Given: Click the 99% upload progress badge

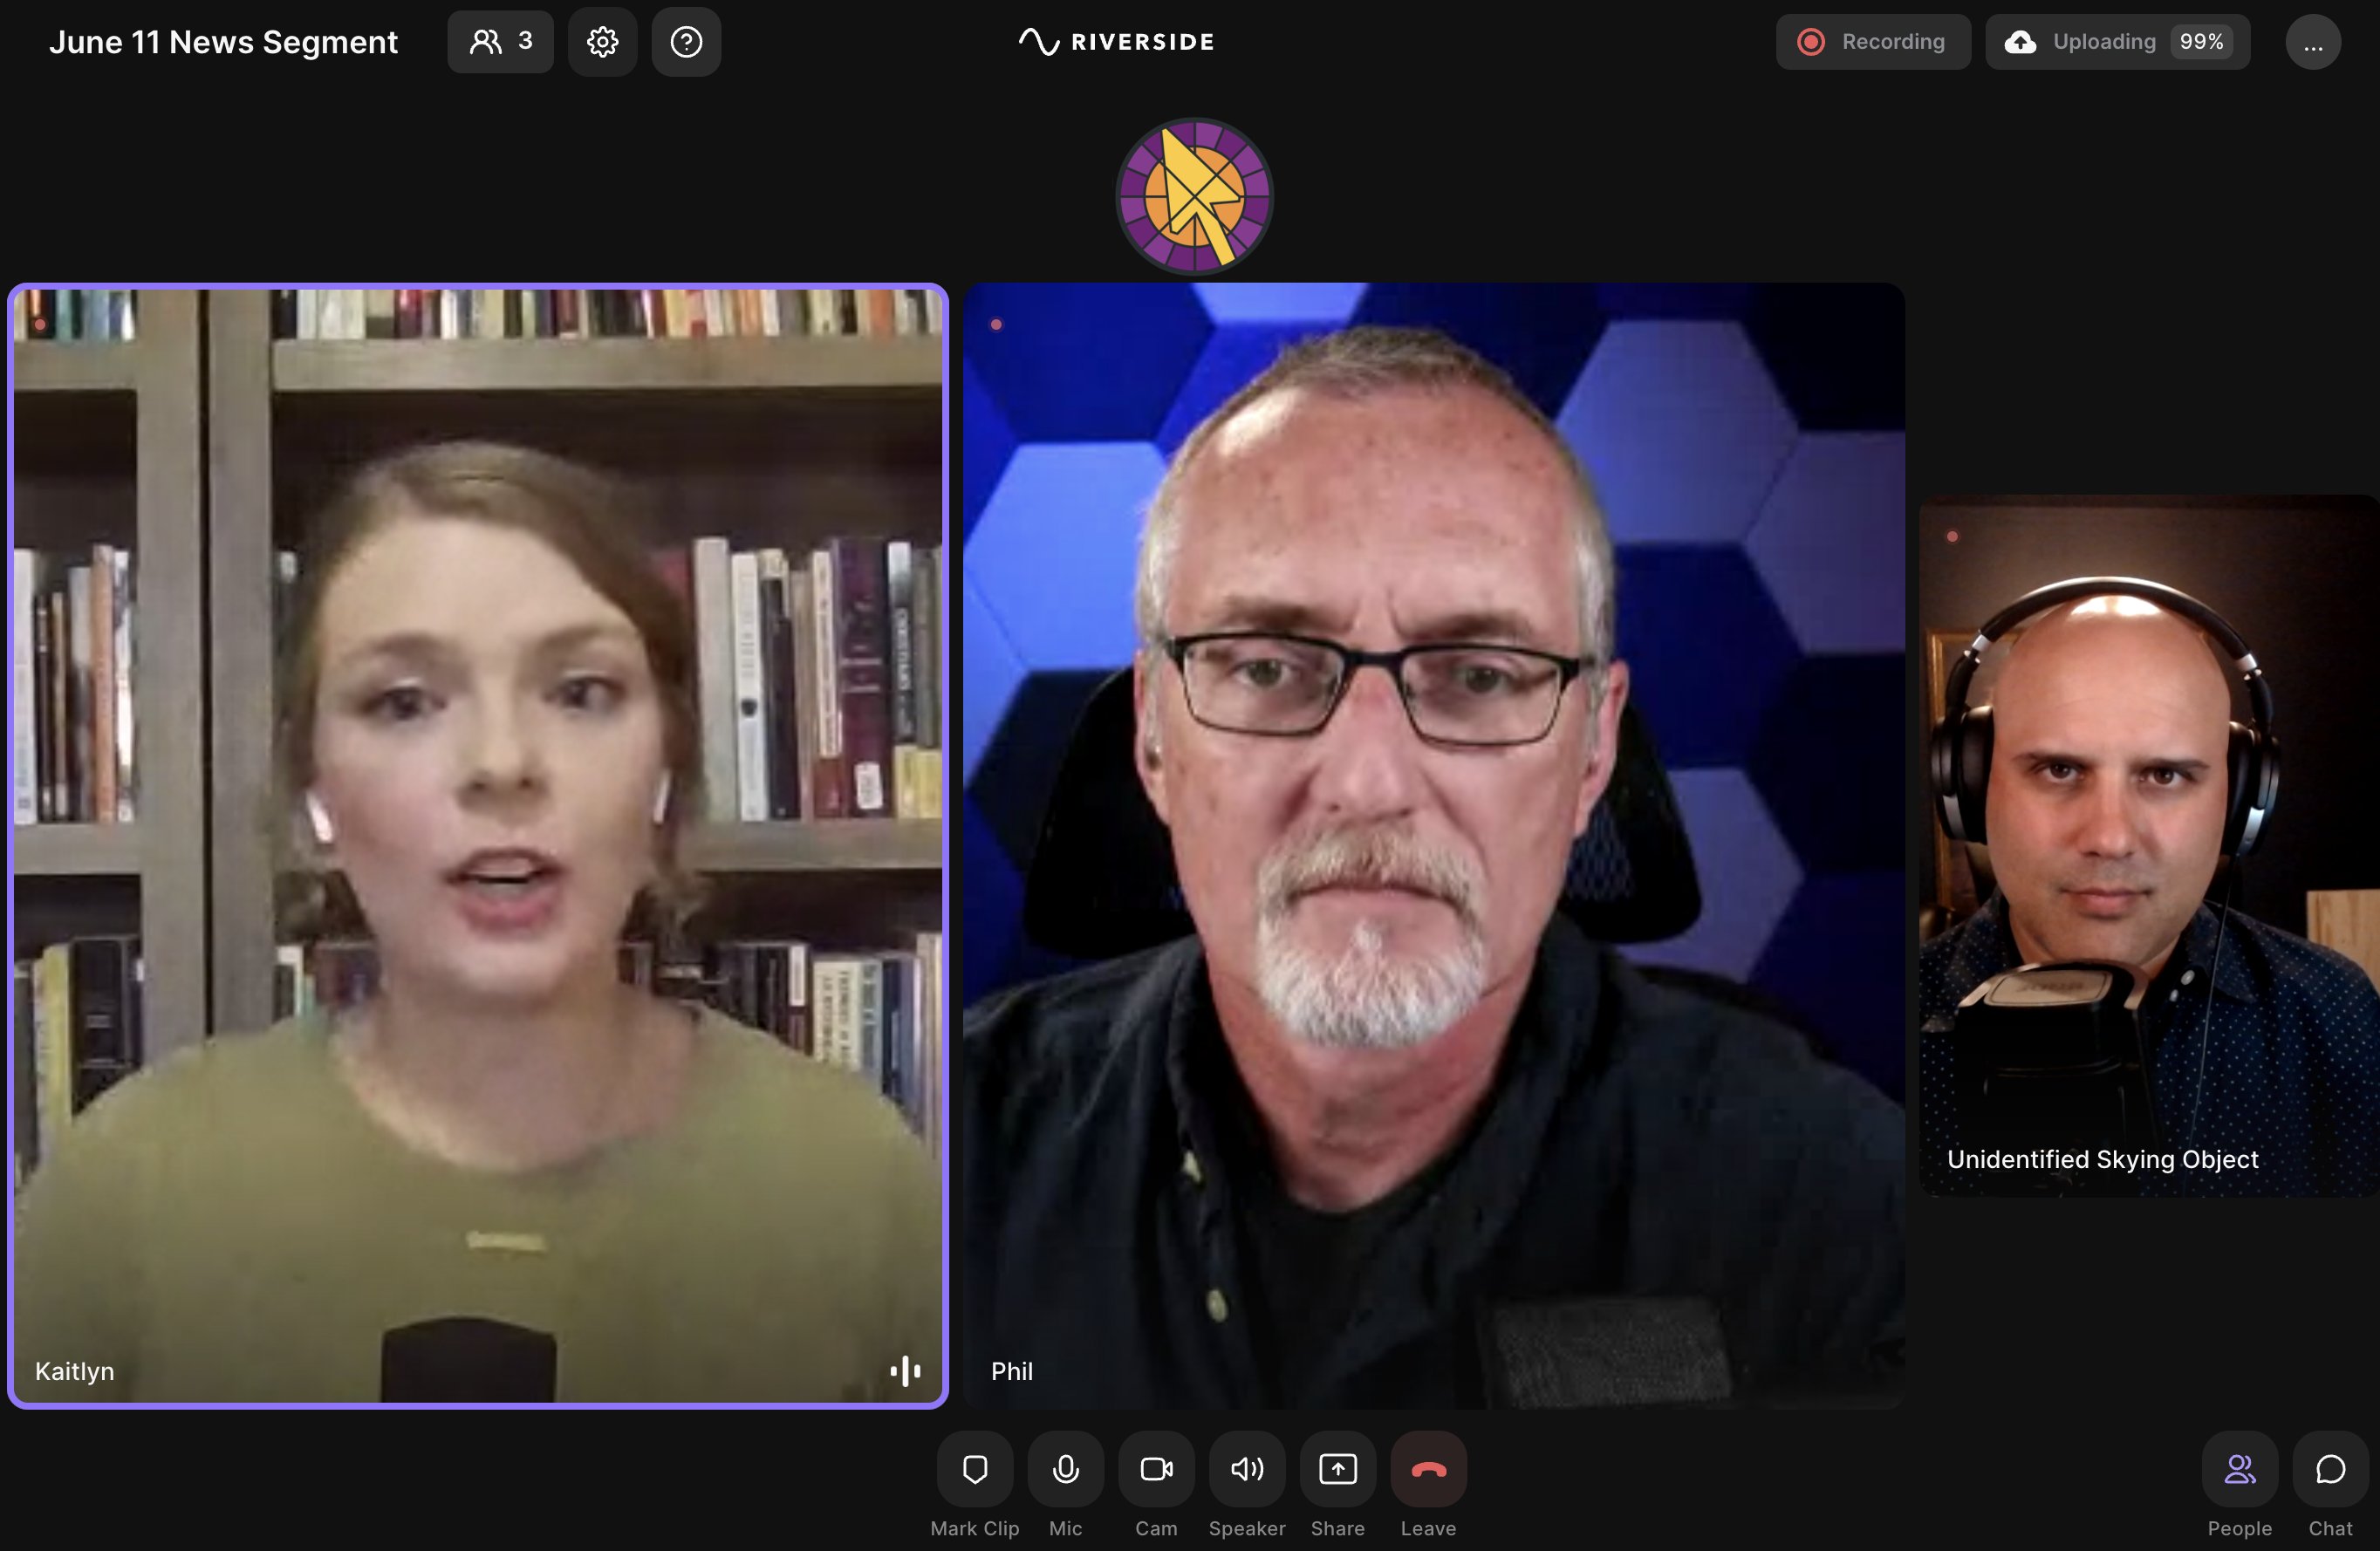Looking at the screenshot, I should (x=2201, y=42).
